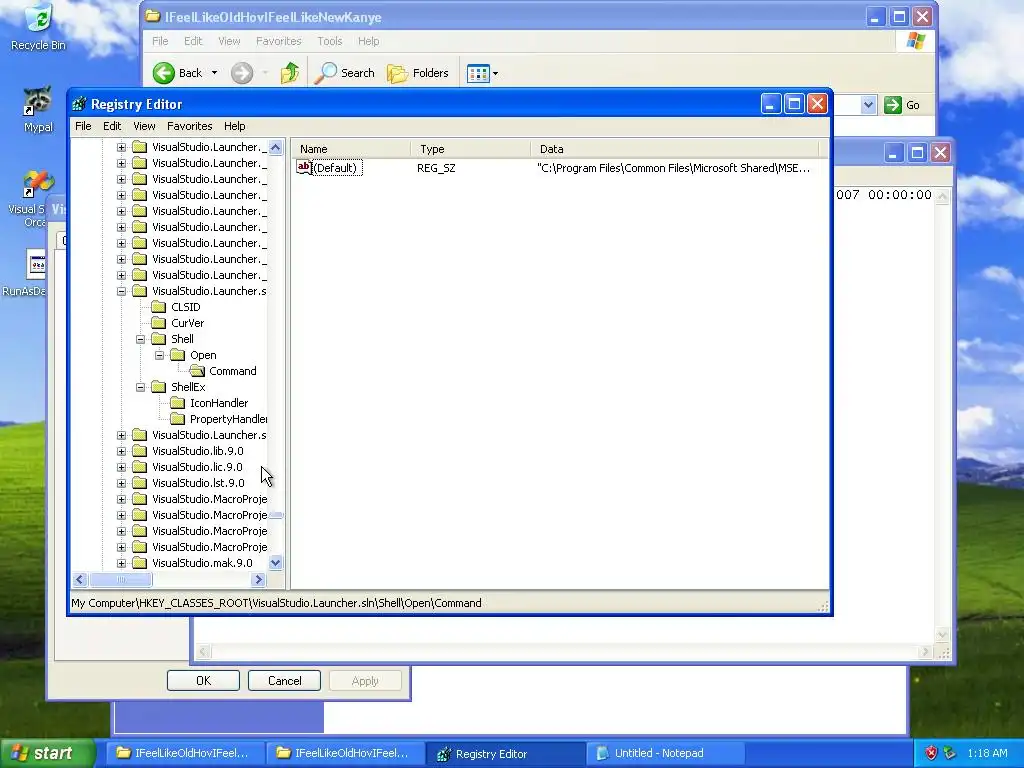Open the Back history dropdown arrow
Viewport: 1024px width, 768px height.
(214, 73)
